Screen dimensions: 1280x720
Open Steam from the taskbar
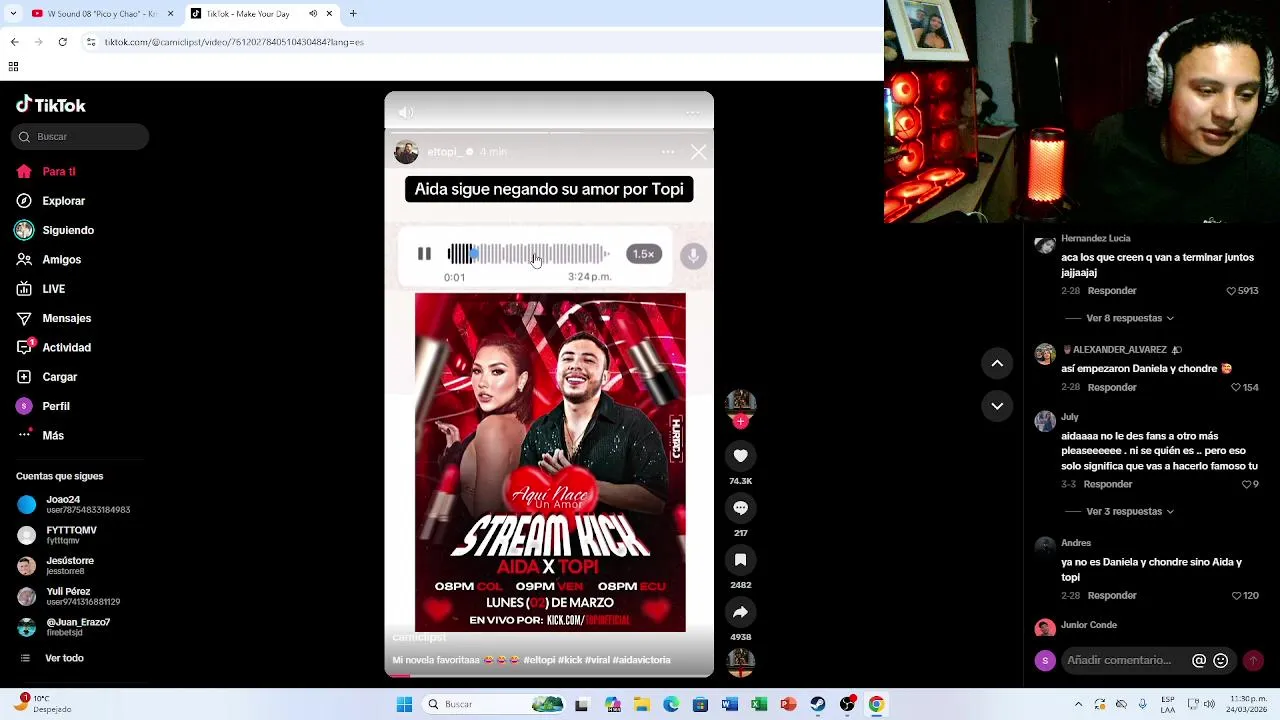pyautogui.click(x=818, y=704)
